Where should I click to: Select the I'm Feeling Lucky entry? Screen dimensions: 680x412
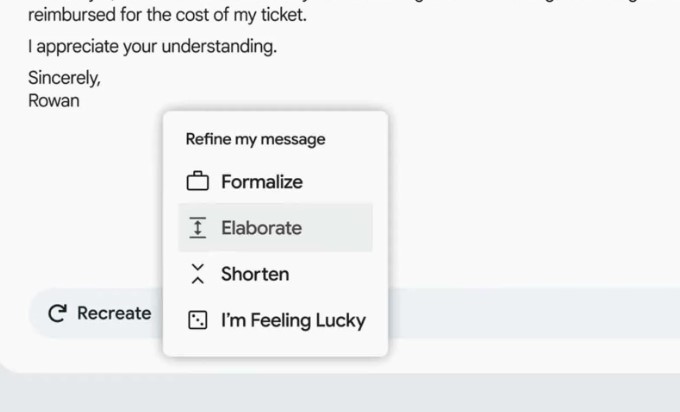point(293,321)
